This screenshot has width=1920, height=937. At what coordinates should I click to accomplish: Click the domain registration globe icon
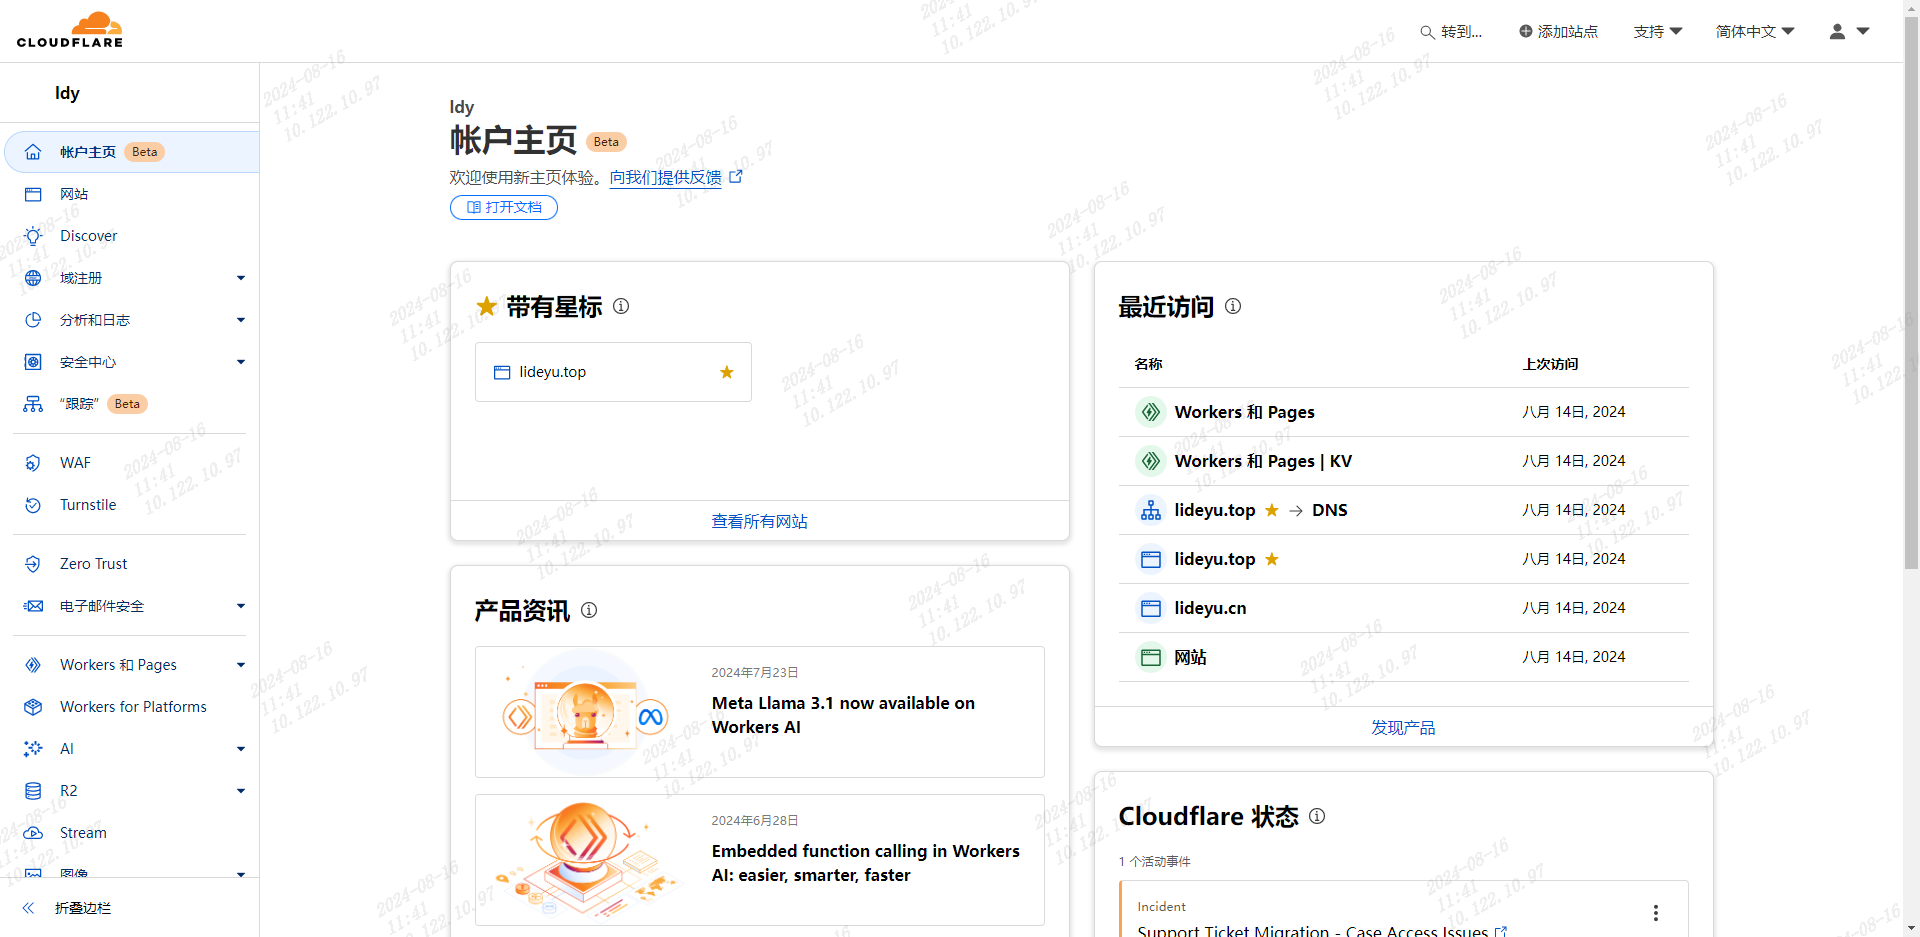(33, 278)
